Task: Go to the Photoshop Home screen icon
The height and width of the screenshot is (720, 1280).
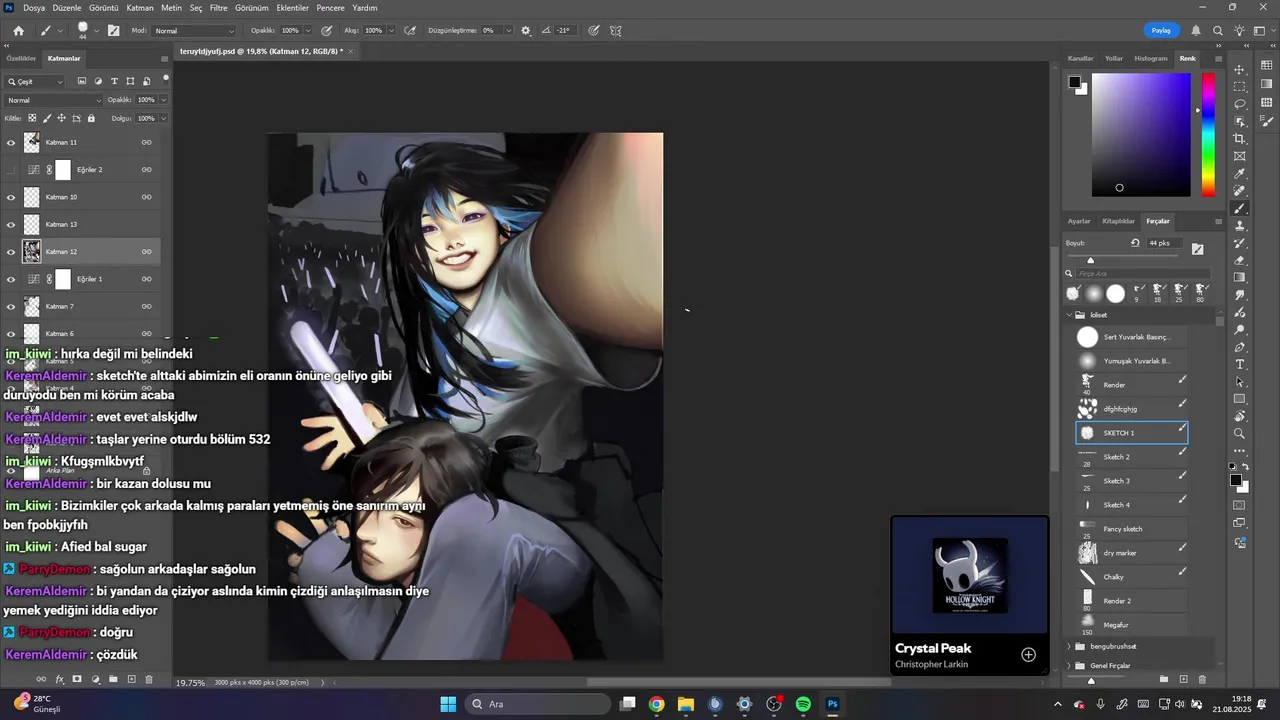Action: (18, 30)
